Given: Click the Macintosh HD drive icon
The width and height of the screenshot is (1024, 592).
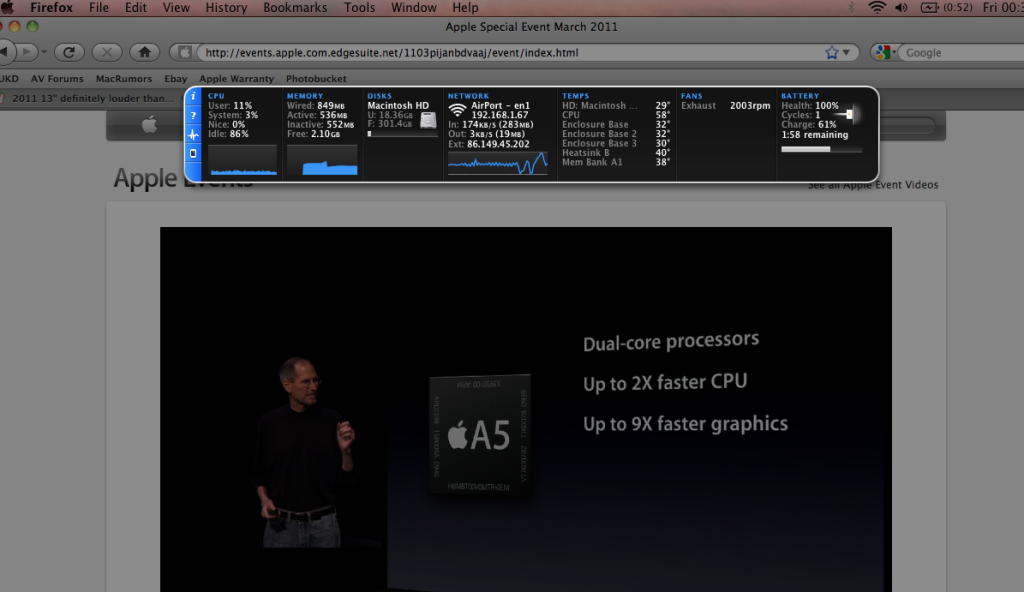Looking at the screenshot, I should coord(428,120).
